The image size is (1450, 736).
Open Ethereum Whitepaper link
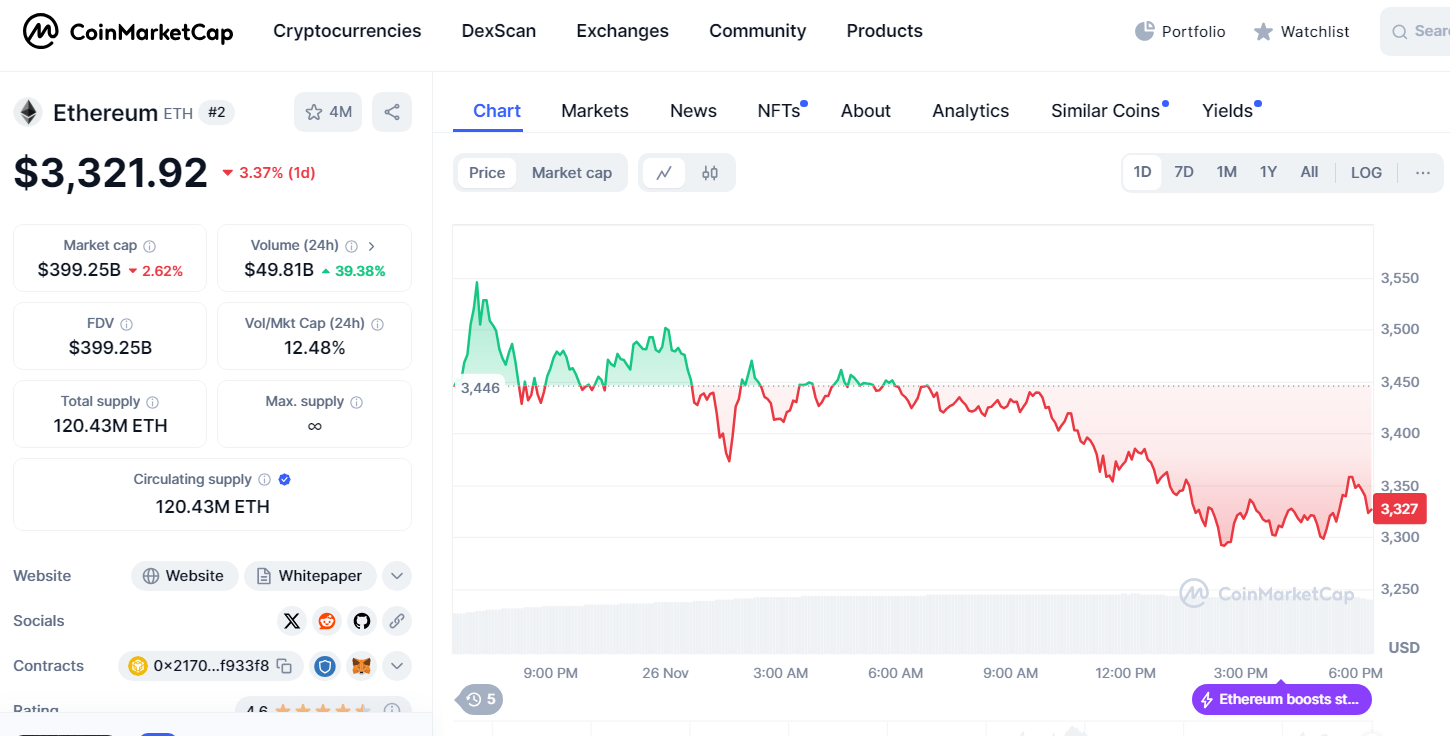click(310, 576)
